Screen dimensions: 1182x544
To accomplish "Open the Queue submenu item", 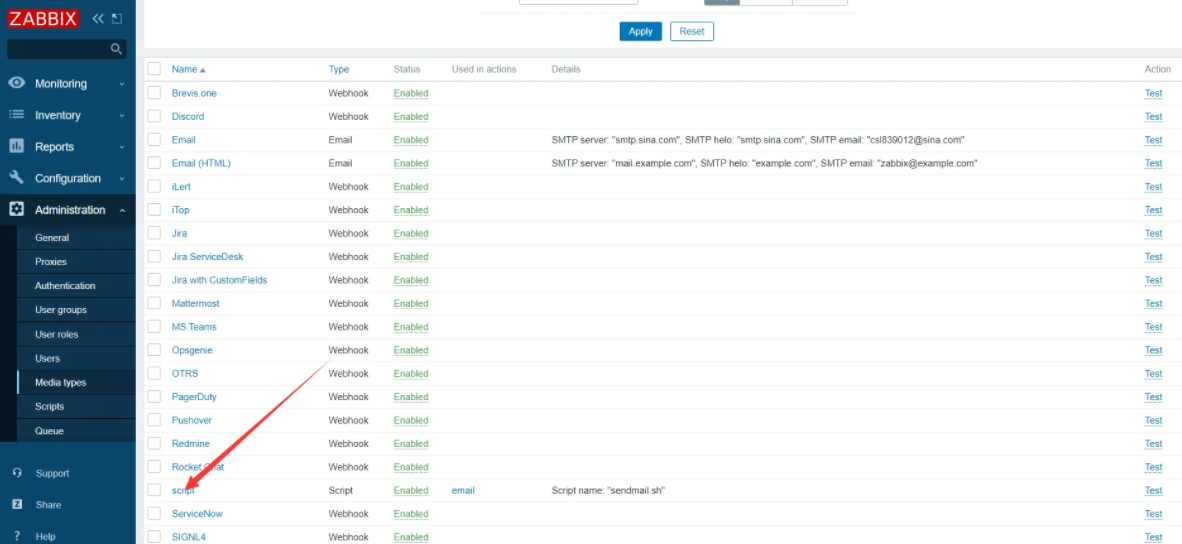I will (49, 431).
